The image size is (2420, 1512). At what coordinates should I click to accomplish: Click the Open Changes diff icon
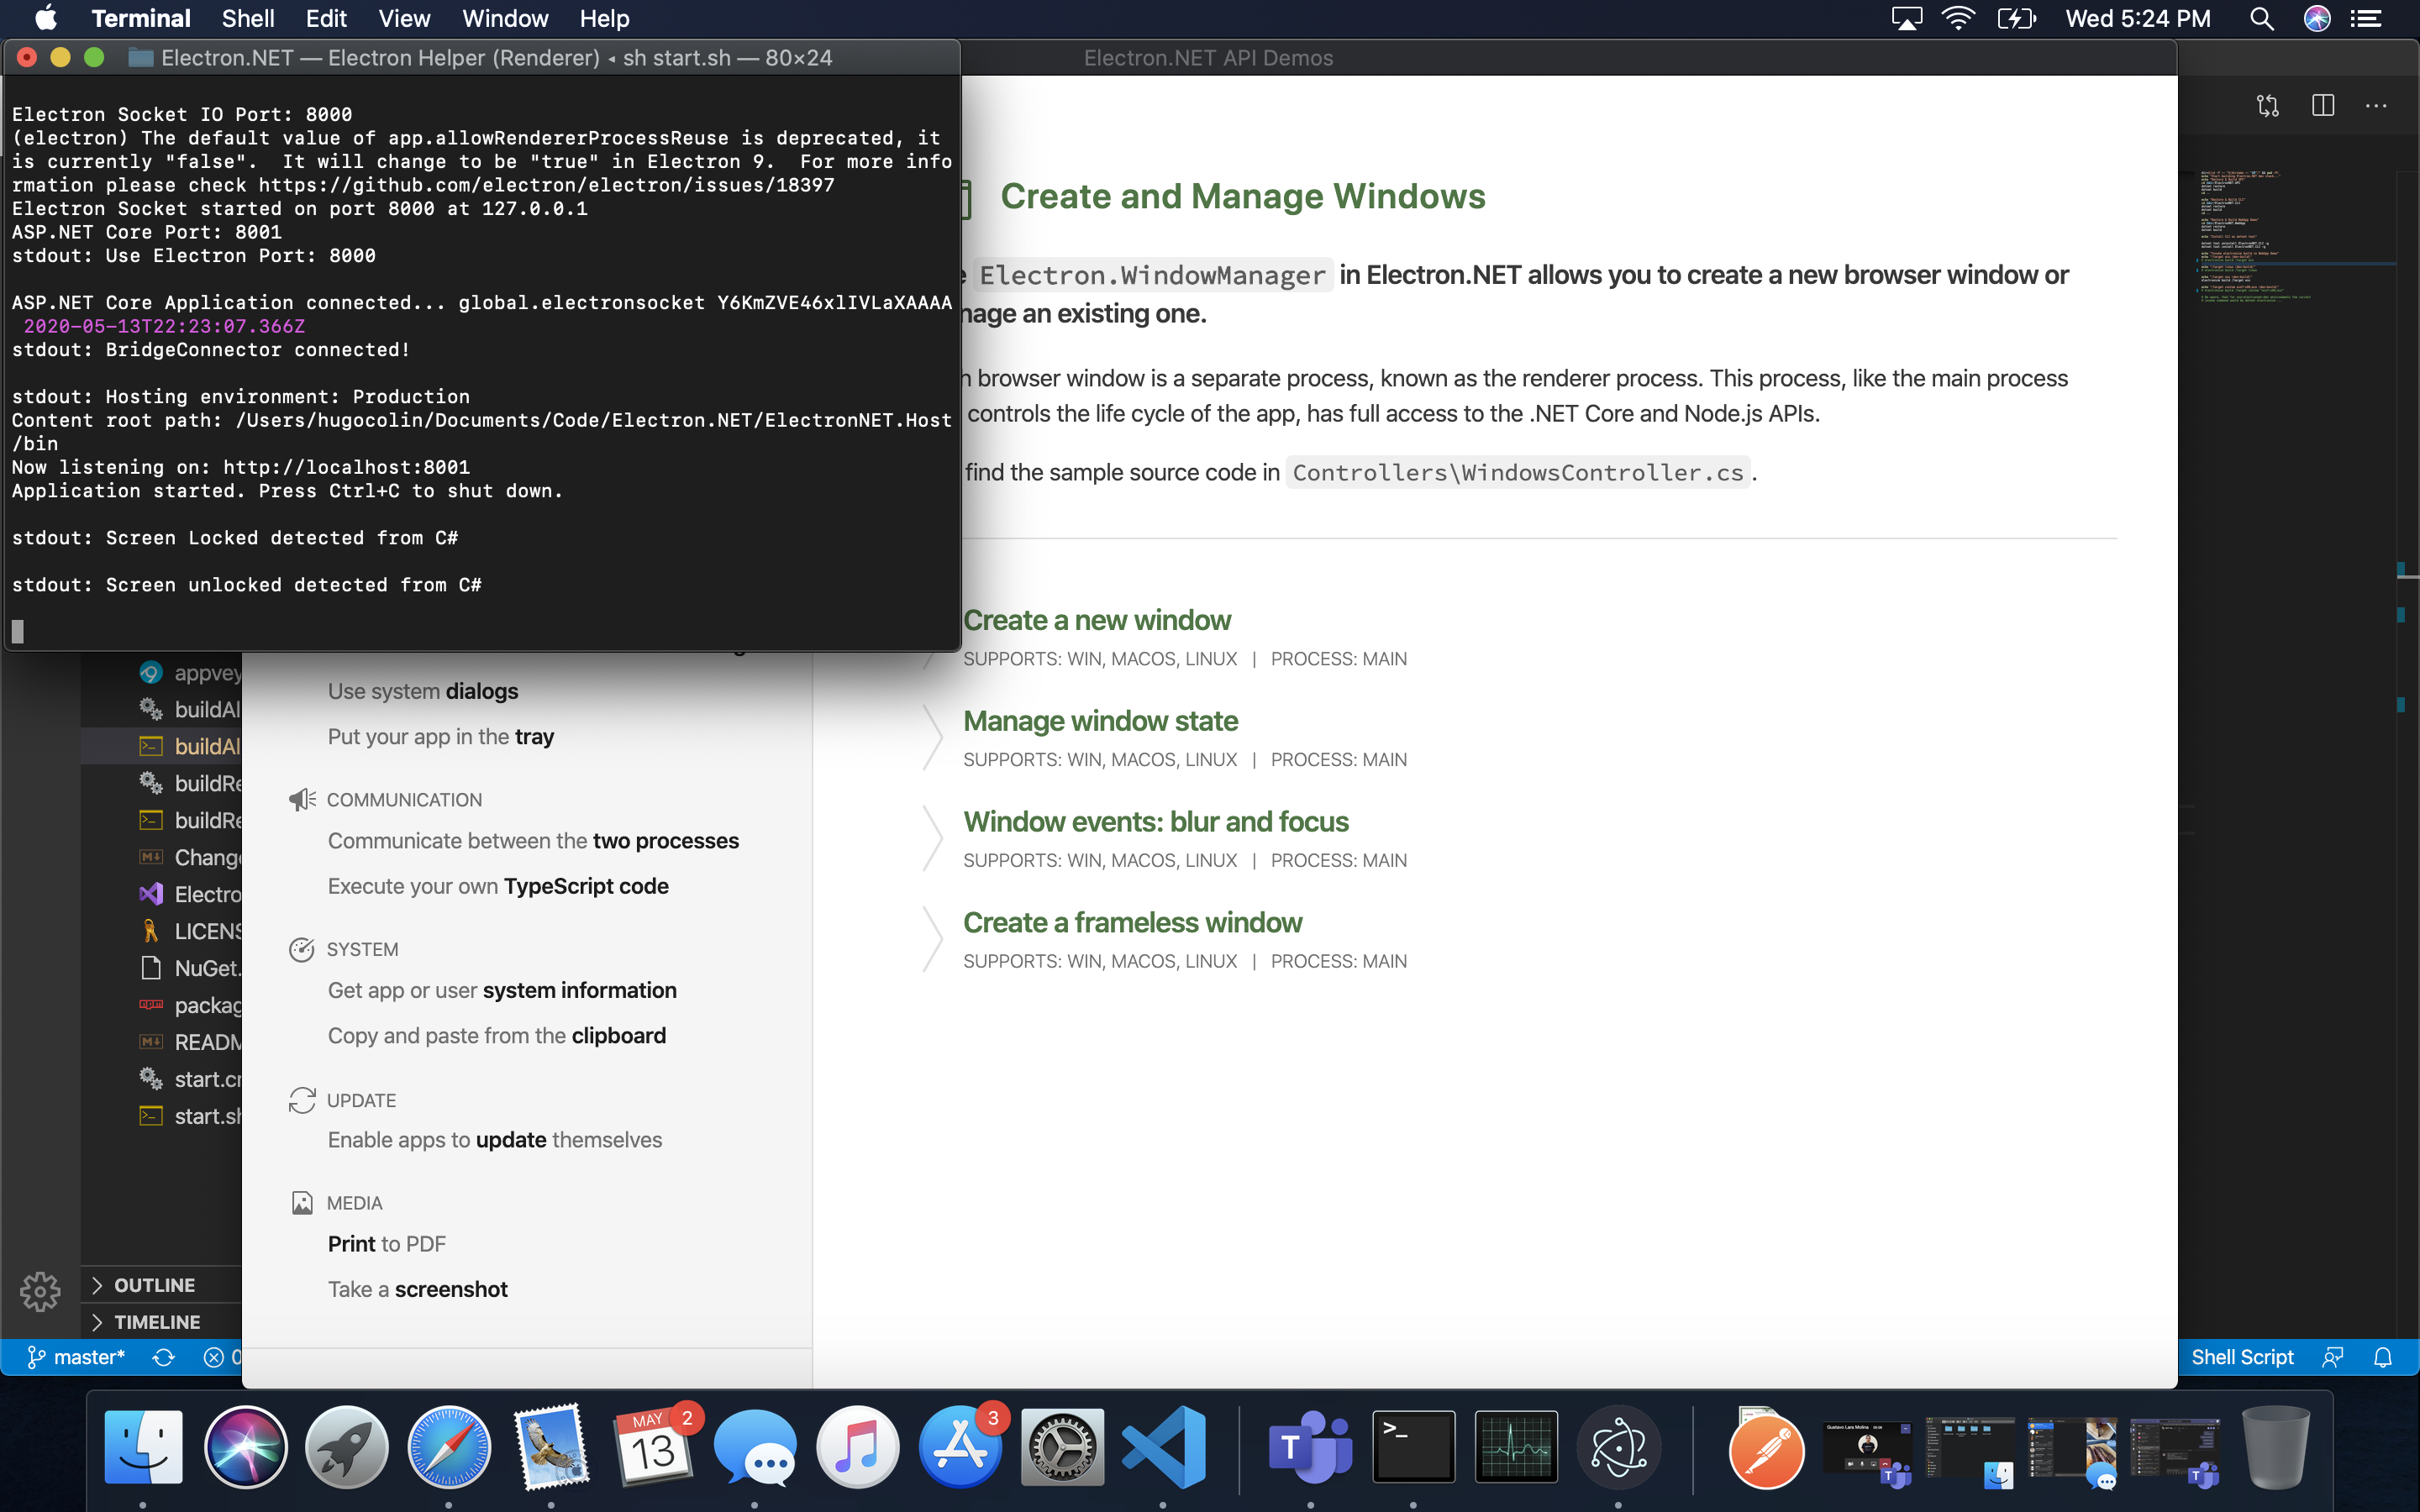(x=2268, y=105)
